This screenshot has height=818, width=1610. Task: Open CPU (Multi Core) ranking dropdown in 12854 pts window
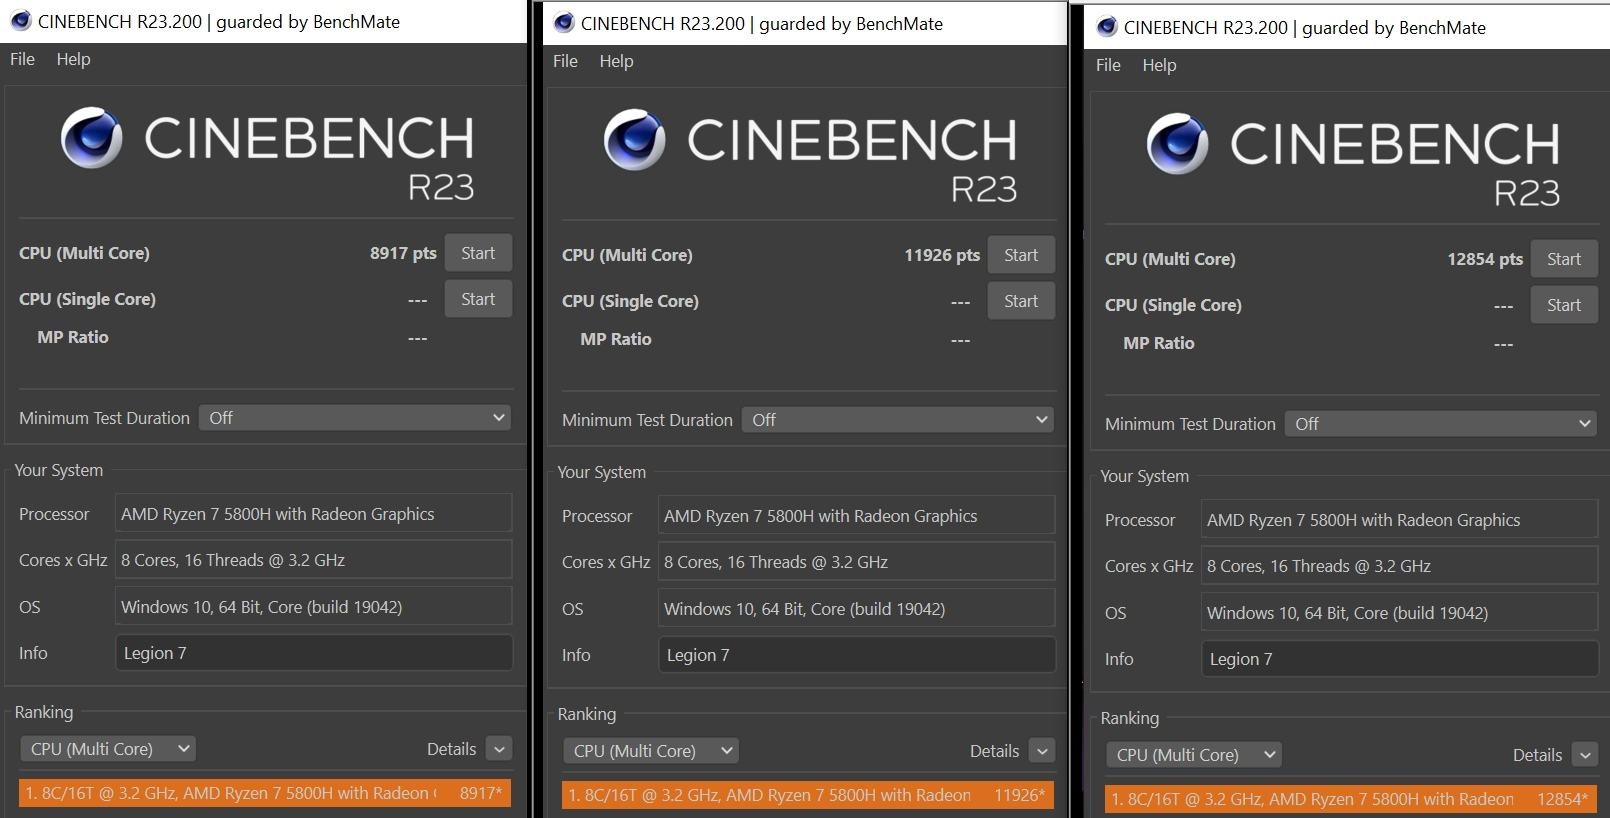tap(1194, 755)
